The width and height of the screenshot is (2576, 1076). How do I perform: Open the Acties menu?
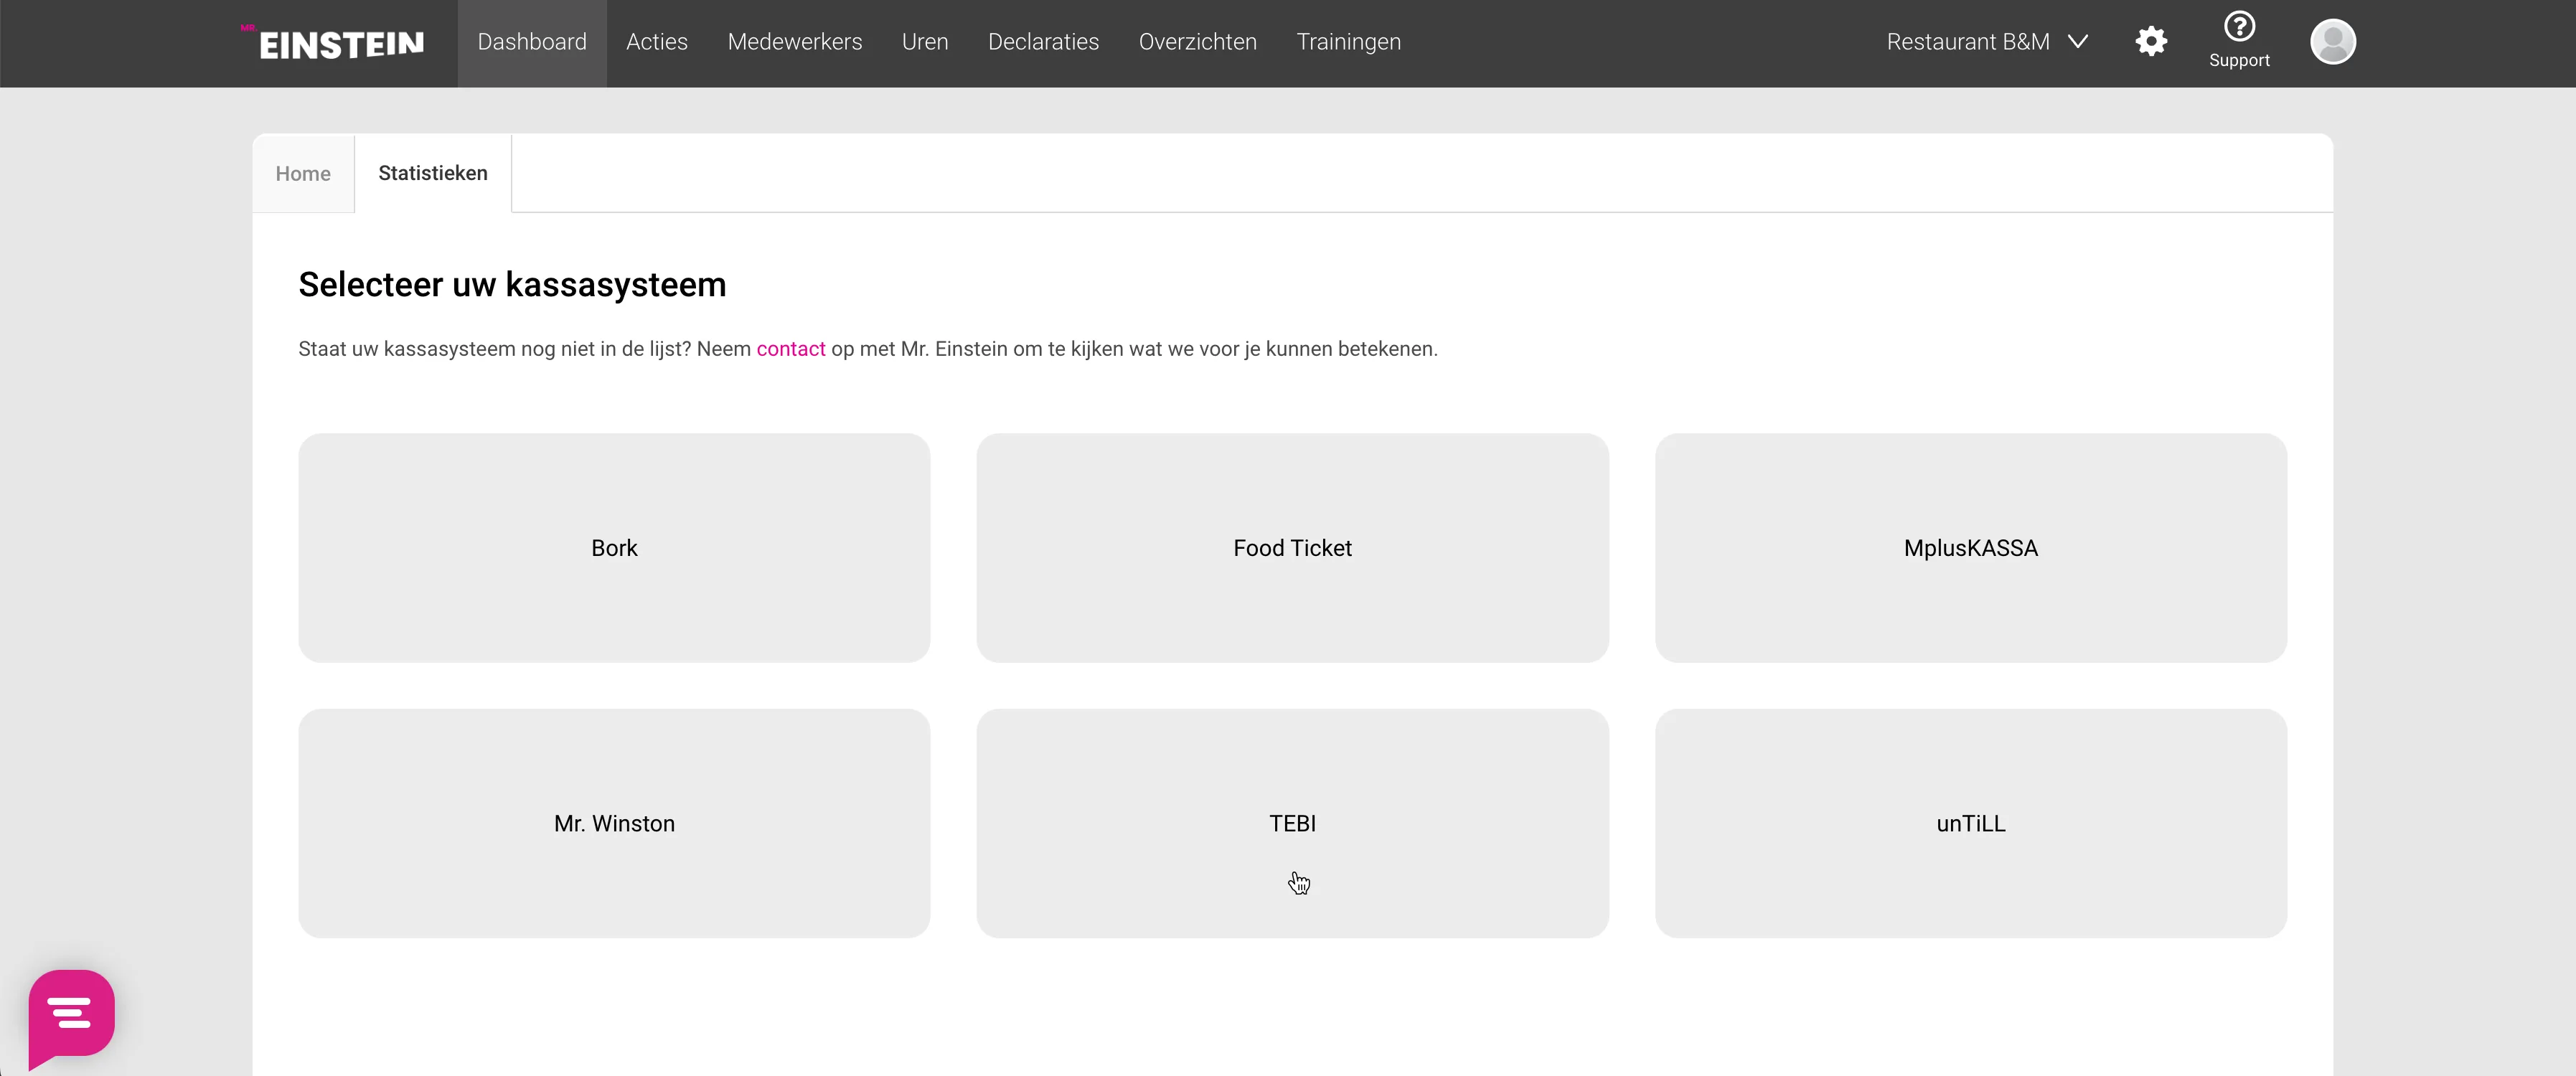tap(656, 42)
